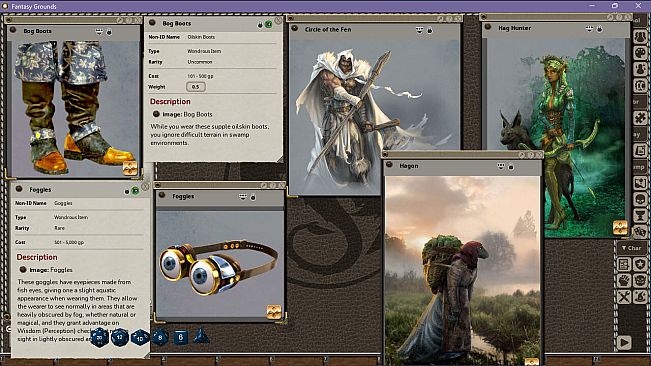Open the puzzle-piece sidebar icon
The height and width of the screenshot is (366, 651).
640,118
